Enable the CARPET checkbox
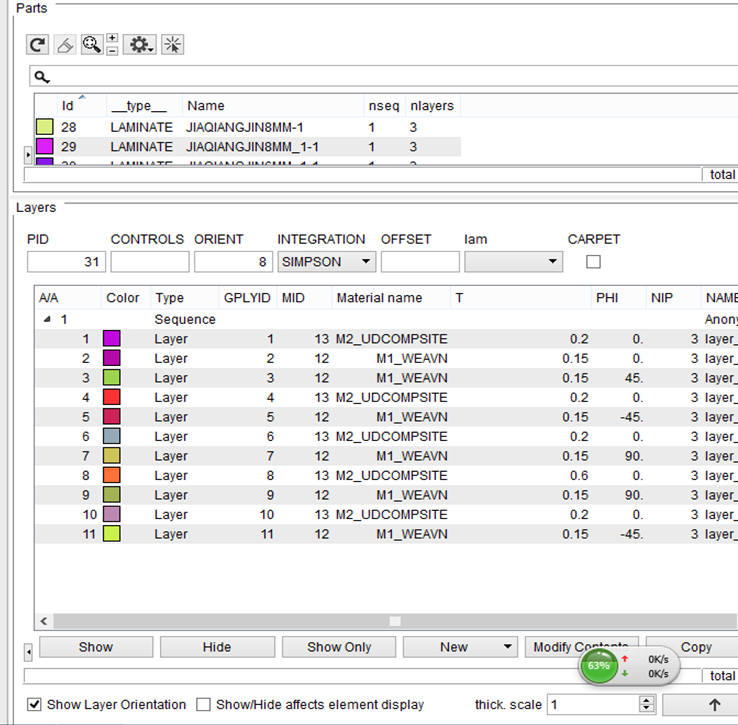The image size is (738, 725). click(x=594, y=262)
